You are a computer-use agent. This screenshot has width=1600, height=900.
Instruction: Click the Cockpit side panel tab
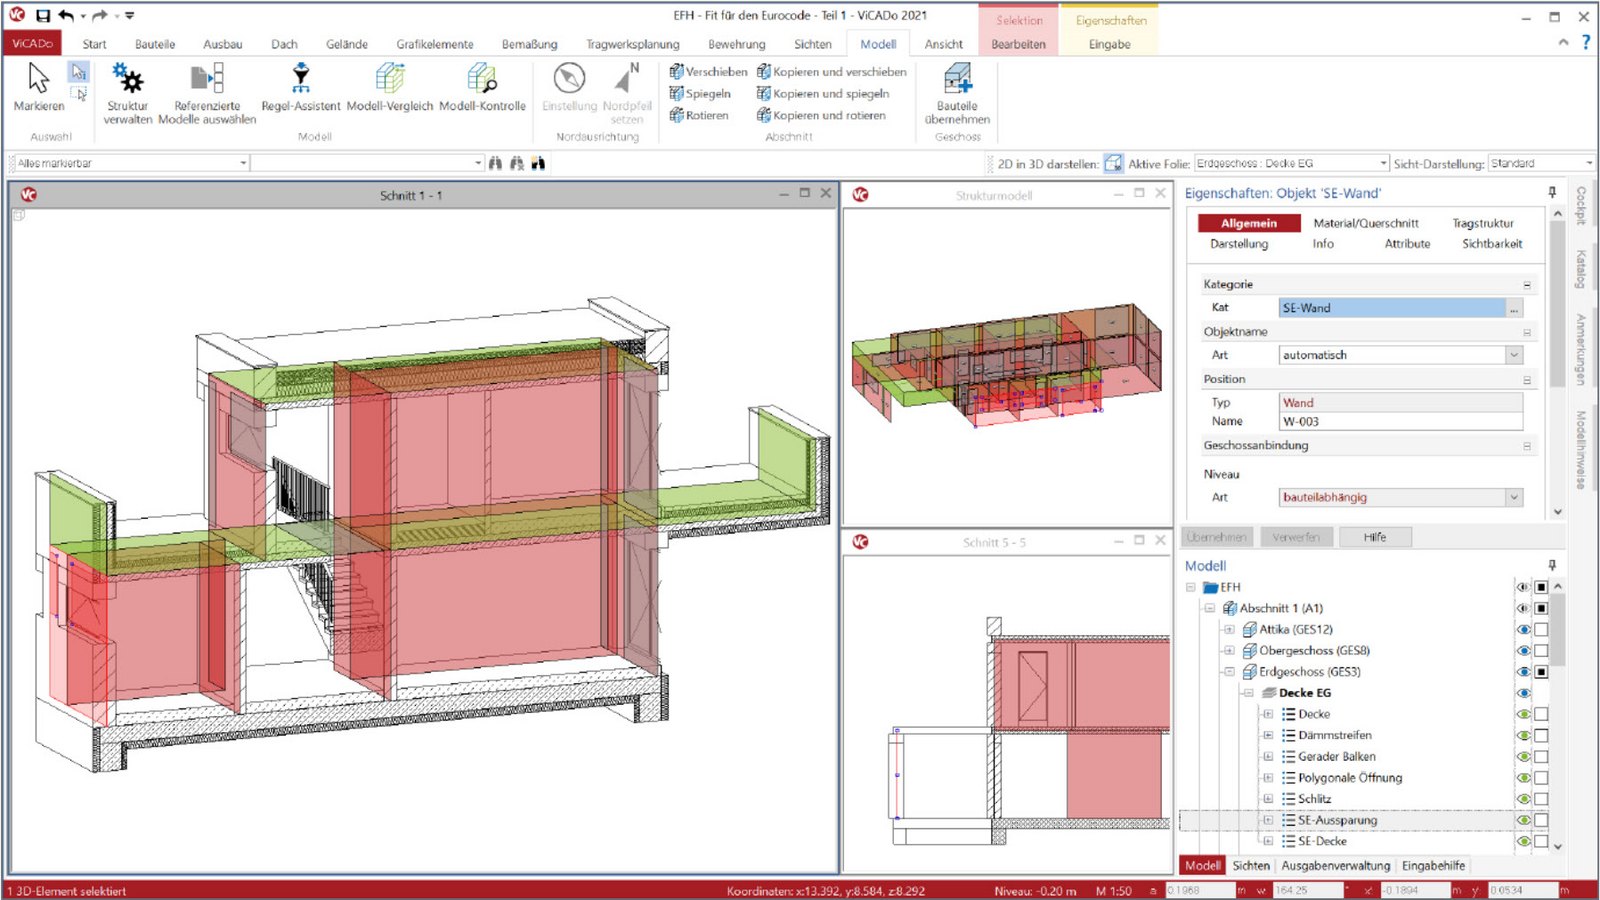tap(1581, 205)
